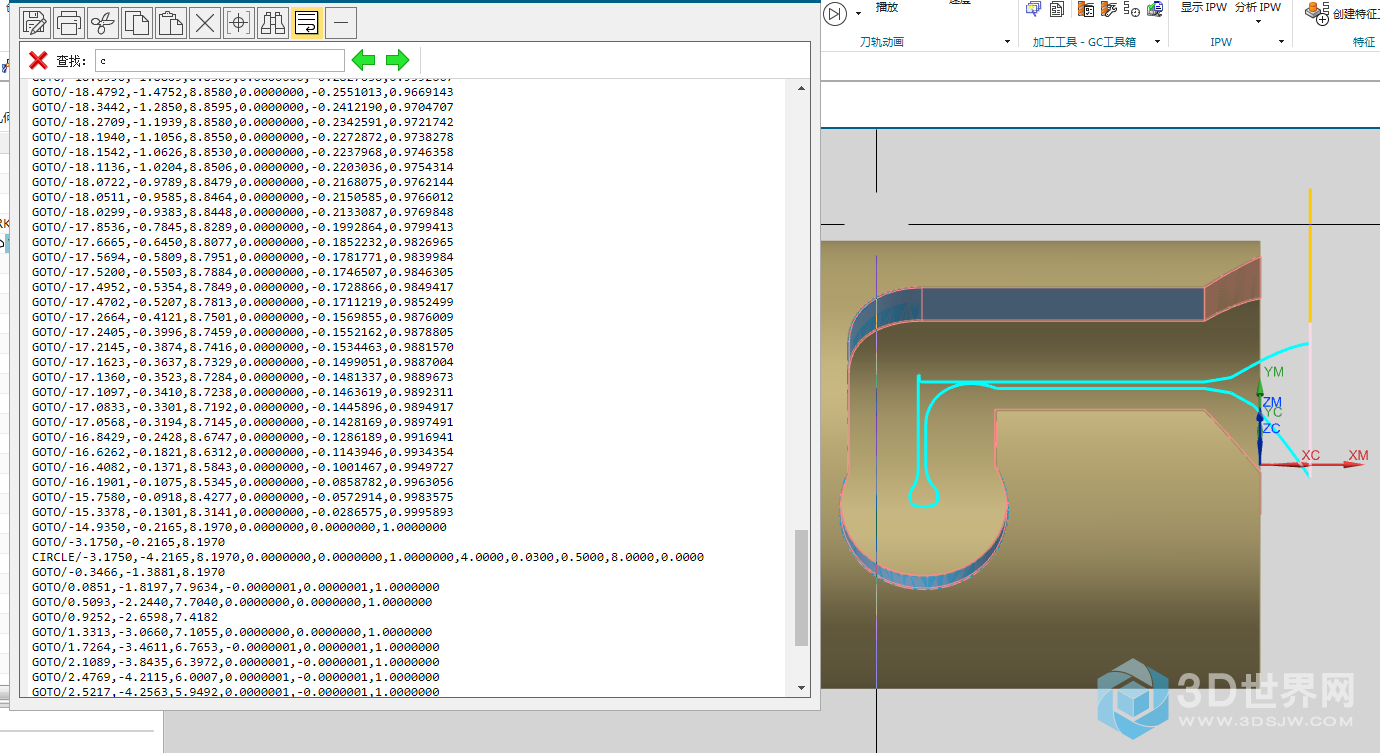
Task: Click the listing vertical scrollbar thumb
Action: coord(801,588)
